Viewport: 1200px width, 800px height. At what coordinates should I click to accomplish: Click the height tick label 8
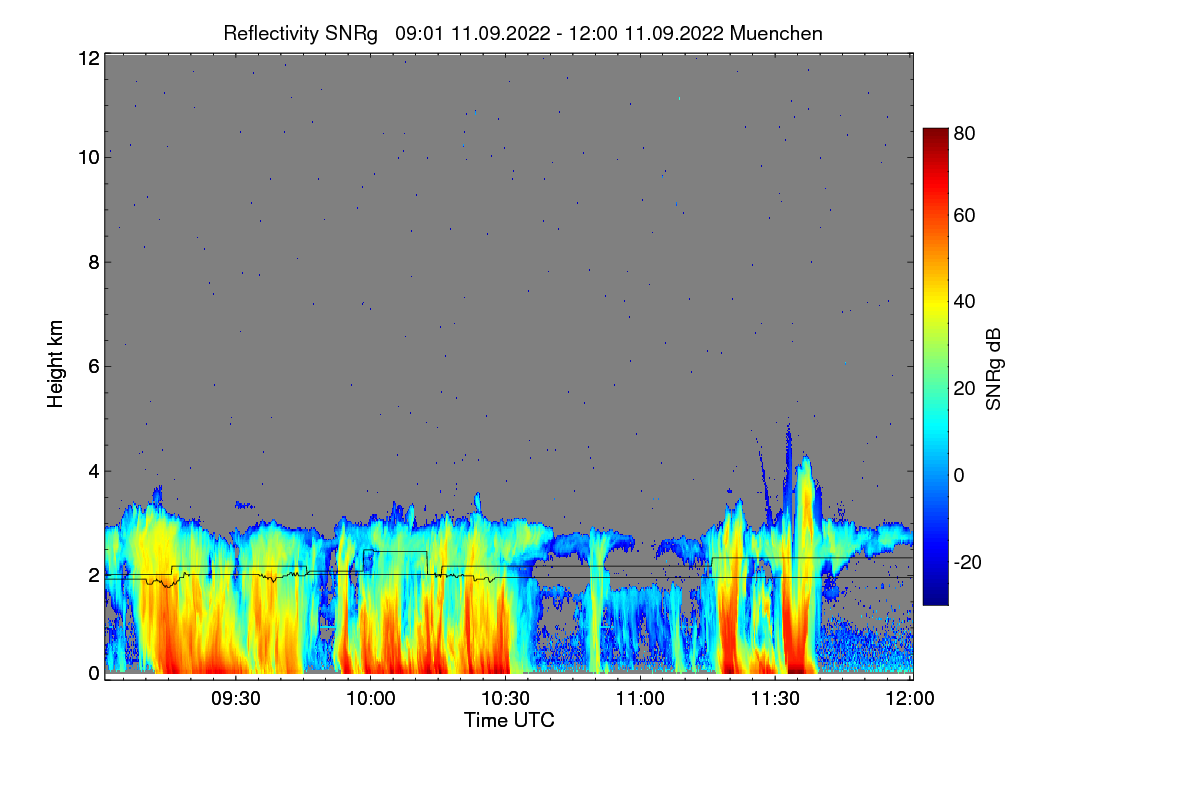93,262
